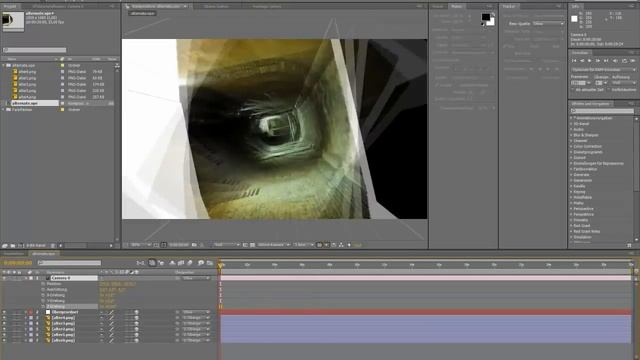This screenshot has height=360, width=640.
Task: Open the RAM preview options dropdown
Action: (604, 70)
